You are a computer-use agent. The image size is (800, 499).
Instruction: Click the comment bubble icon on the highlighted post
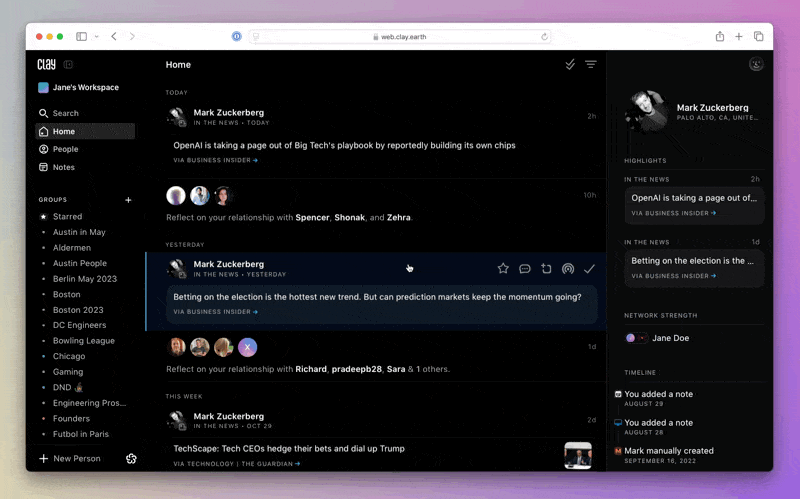(x=525, y=269)
